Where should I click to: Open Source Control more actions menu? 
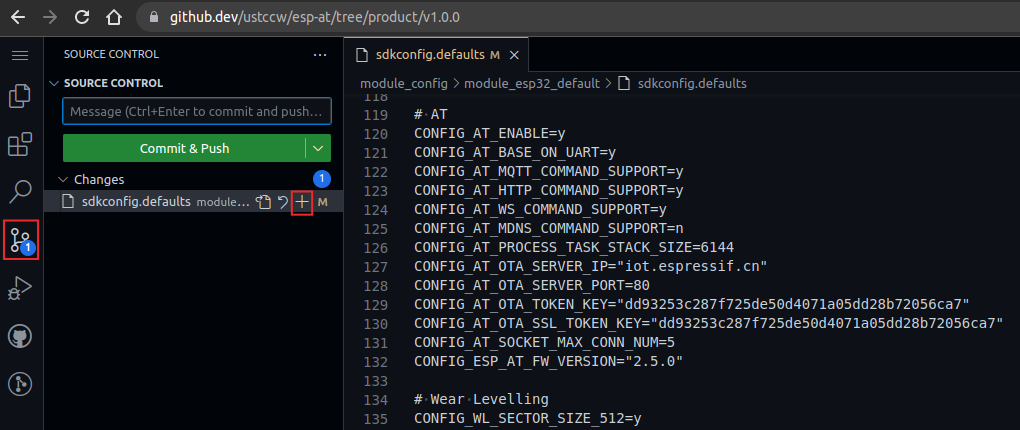pos(320,55)
